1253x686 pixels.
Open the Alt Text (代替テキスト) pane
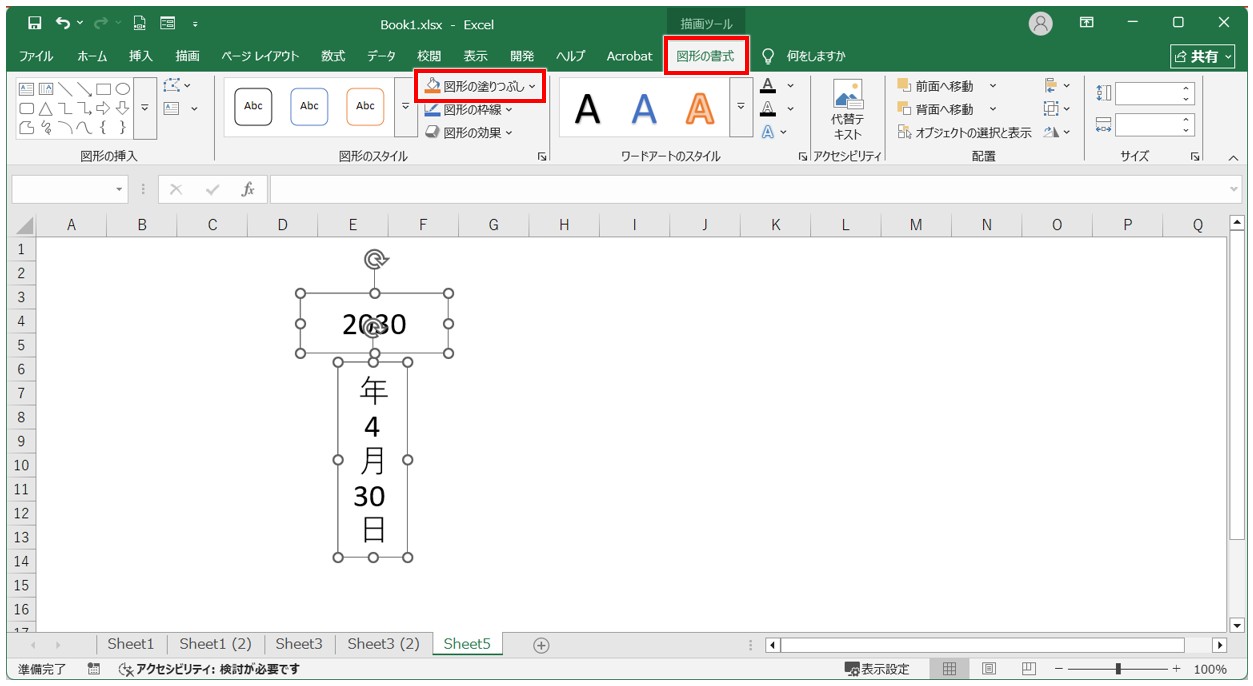(x=847, y=109)
